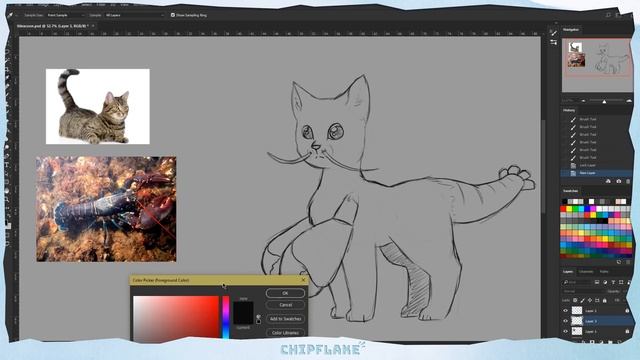The height and width of the screenshot is (360, 640).
Task: Click the Navigator preview thumbnail
Action: (597, 65)
